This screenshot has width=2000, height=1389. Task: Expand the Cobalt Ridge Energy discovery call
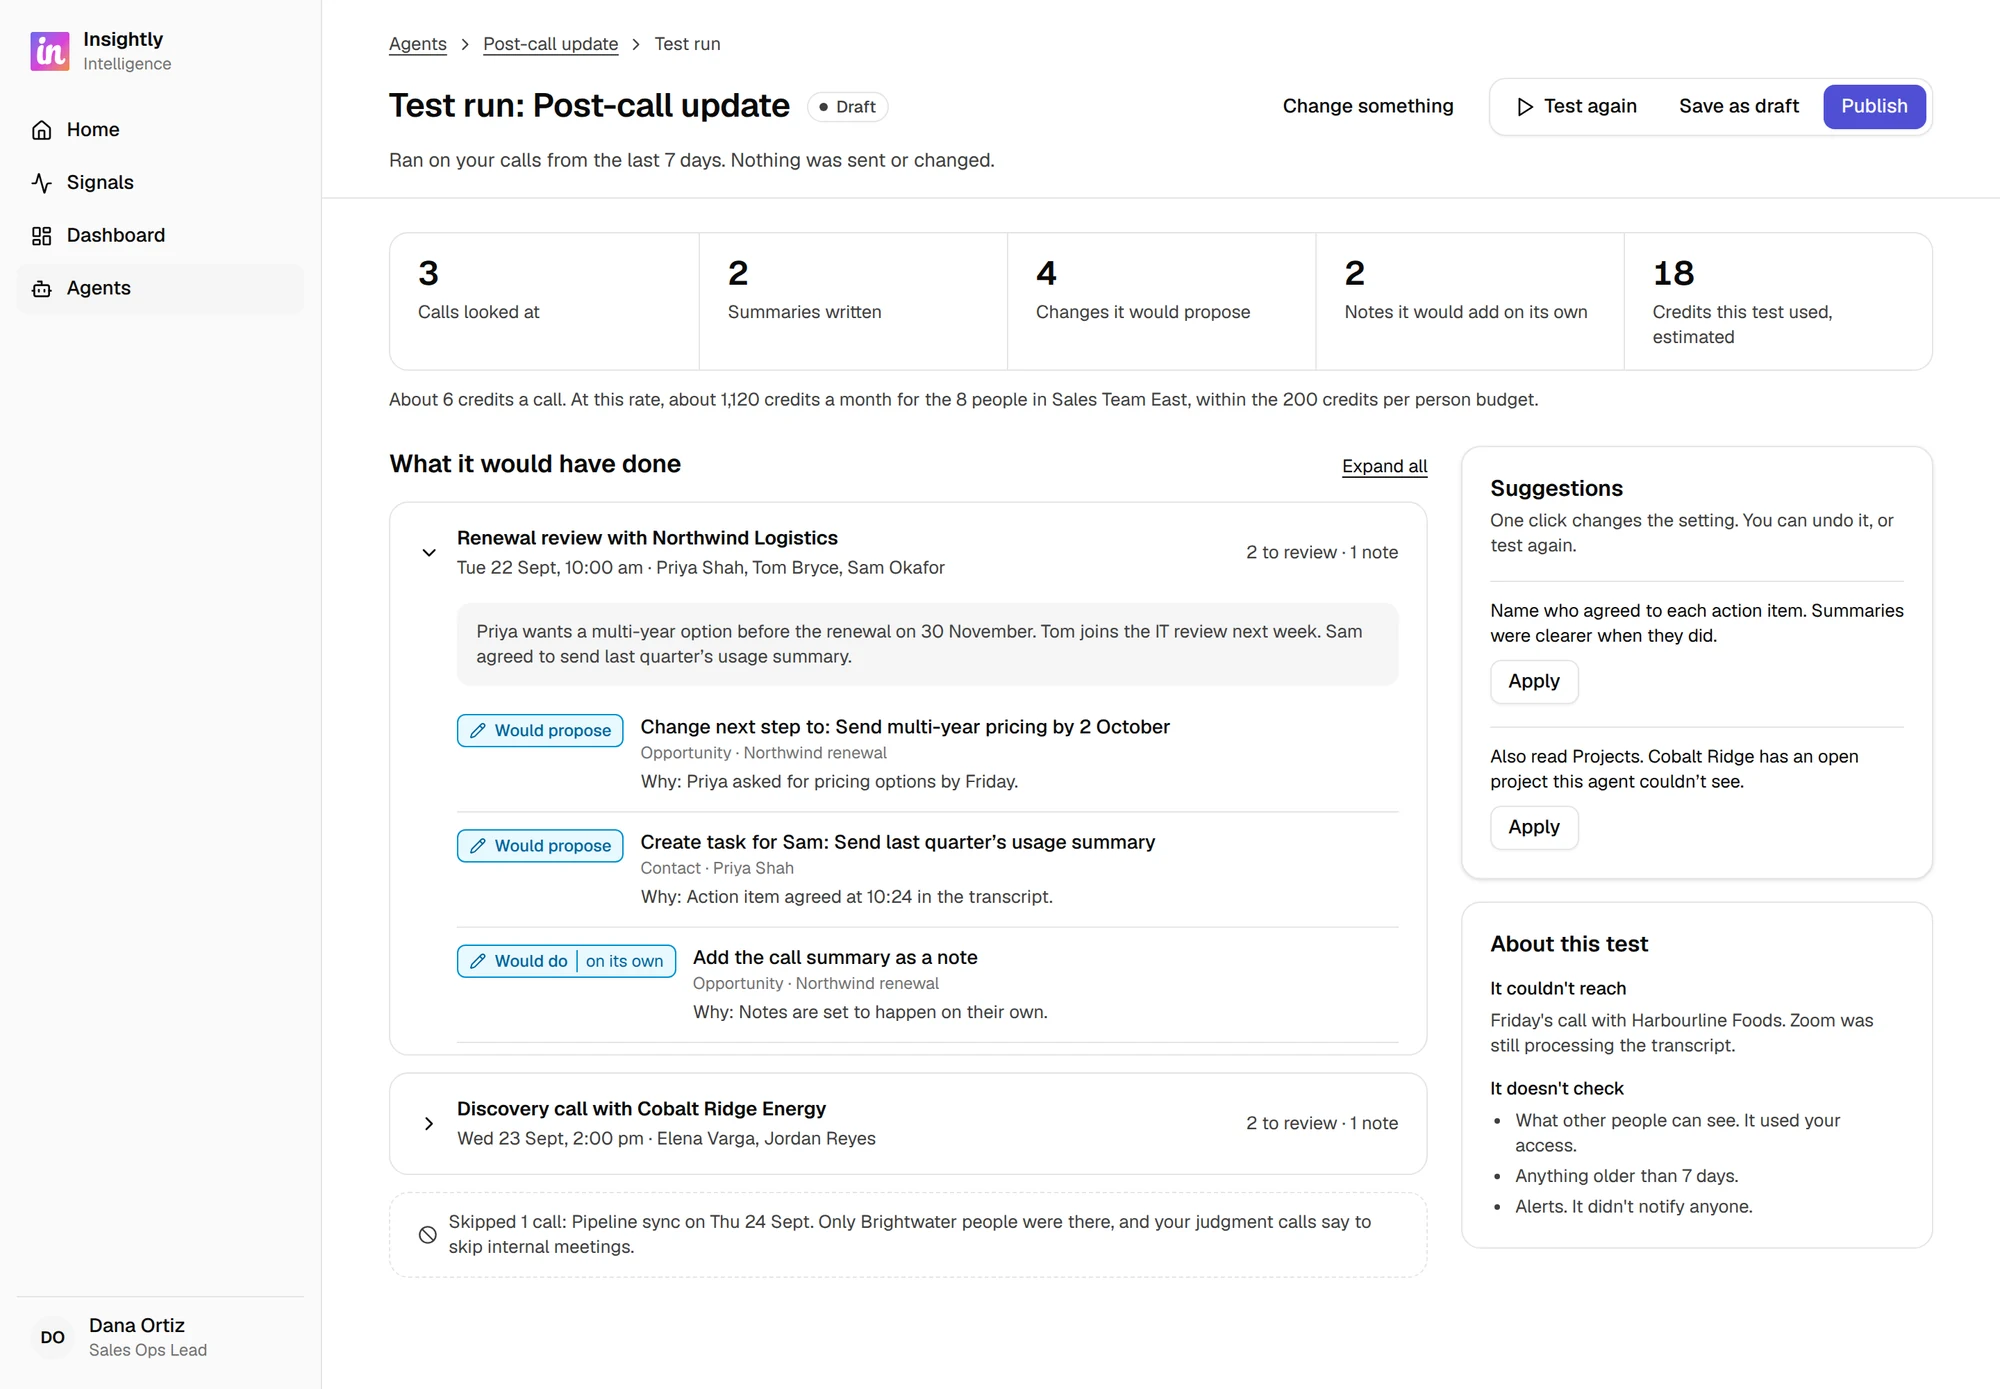[x=429, y=1124]
